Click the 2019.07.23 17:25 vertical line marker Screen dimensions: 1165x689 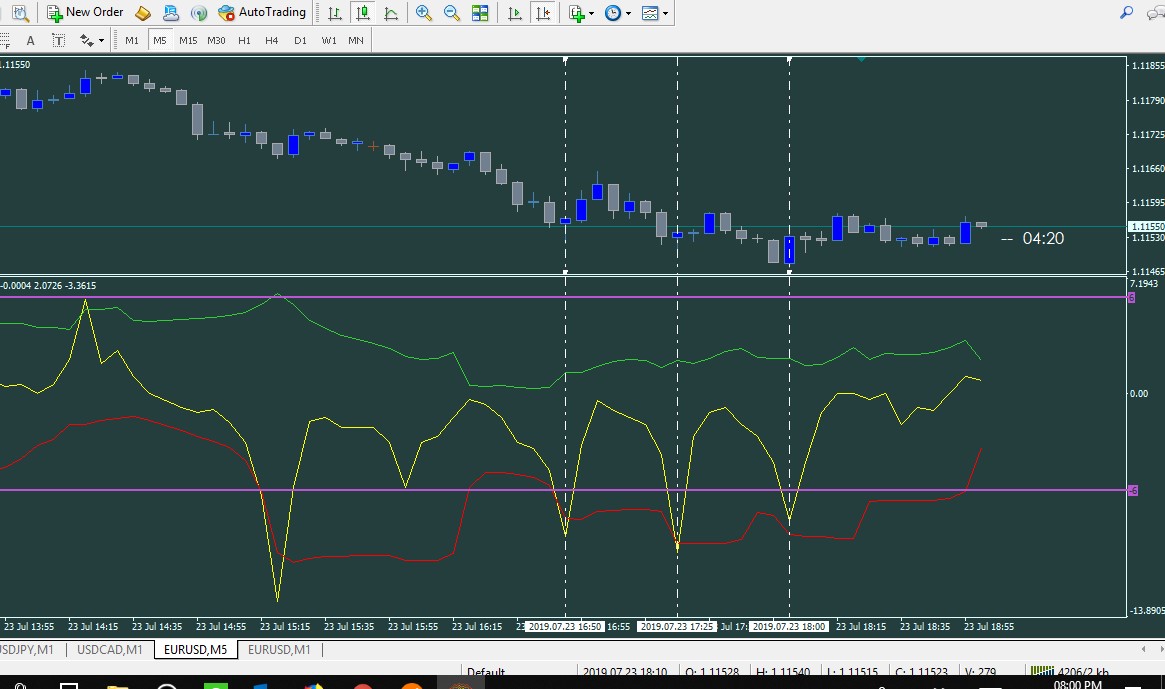pyautogui.click(x=678, y=627)
